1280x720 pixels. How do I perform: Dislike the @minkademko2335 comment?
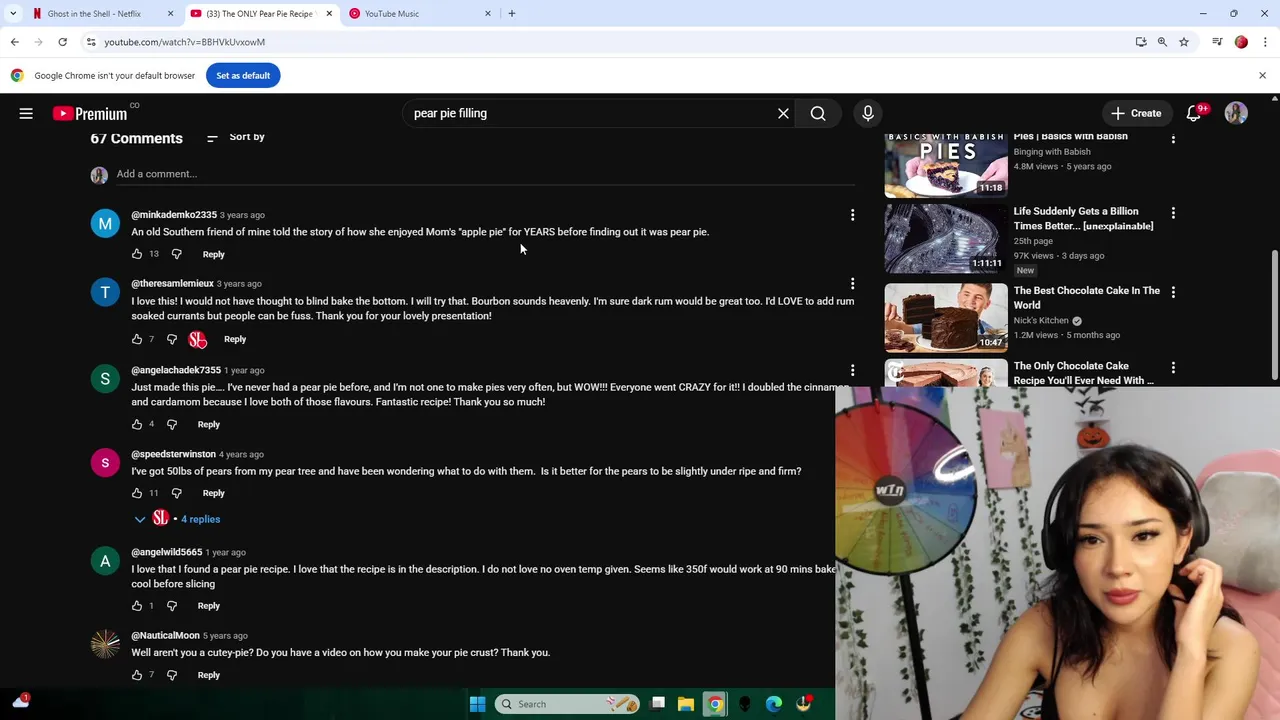tap(176, 254)
